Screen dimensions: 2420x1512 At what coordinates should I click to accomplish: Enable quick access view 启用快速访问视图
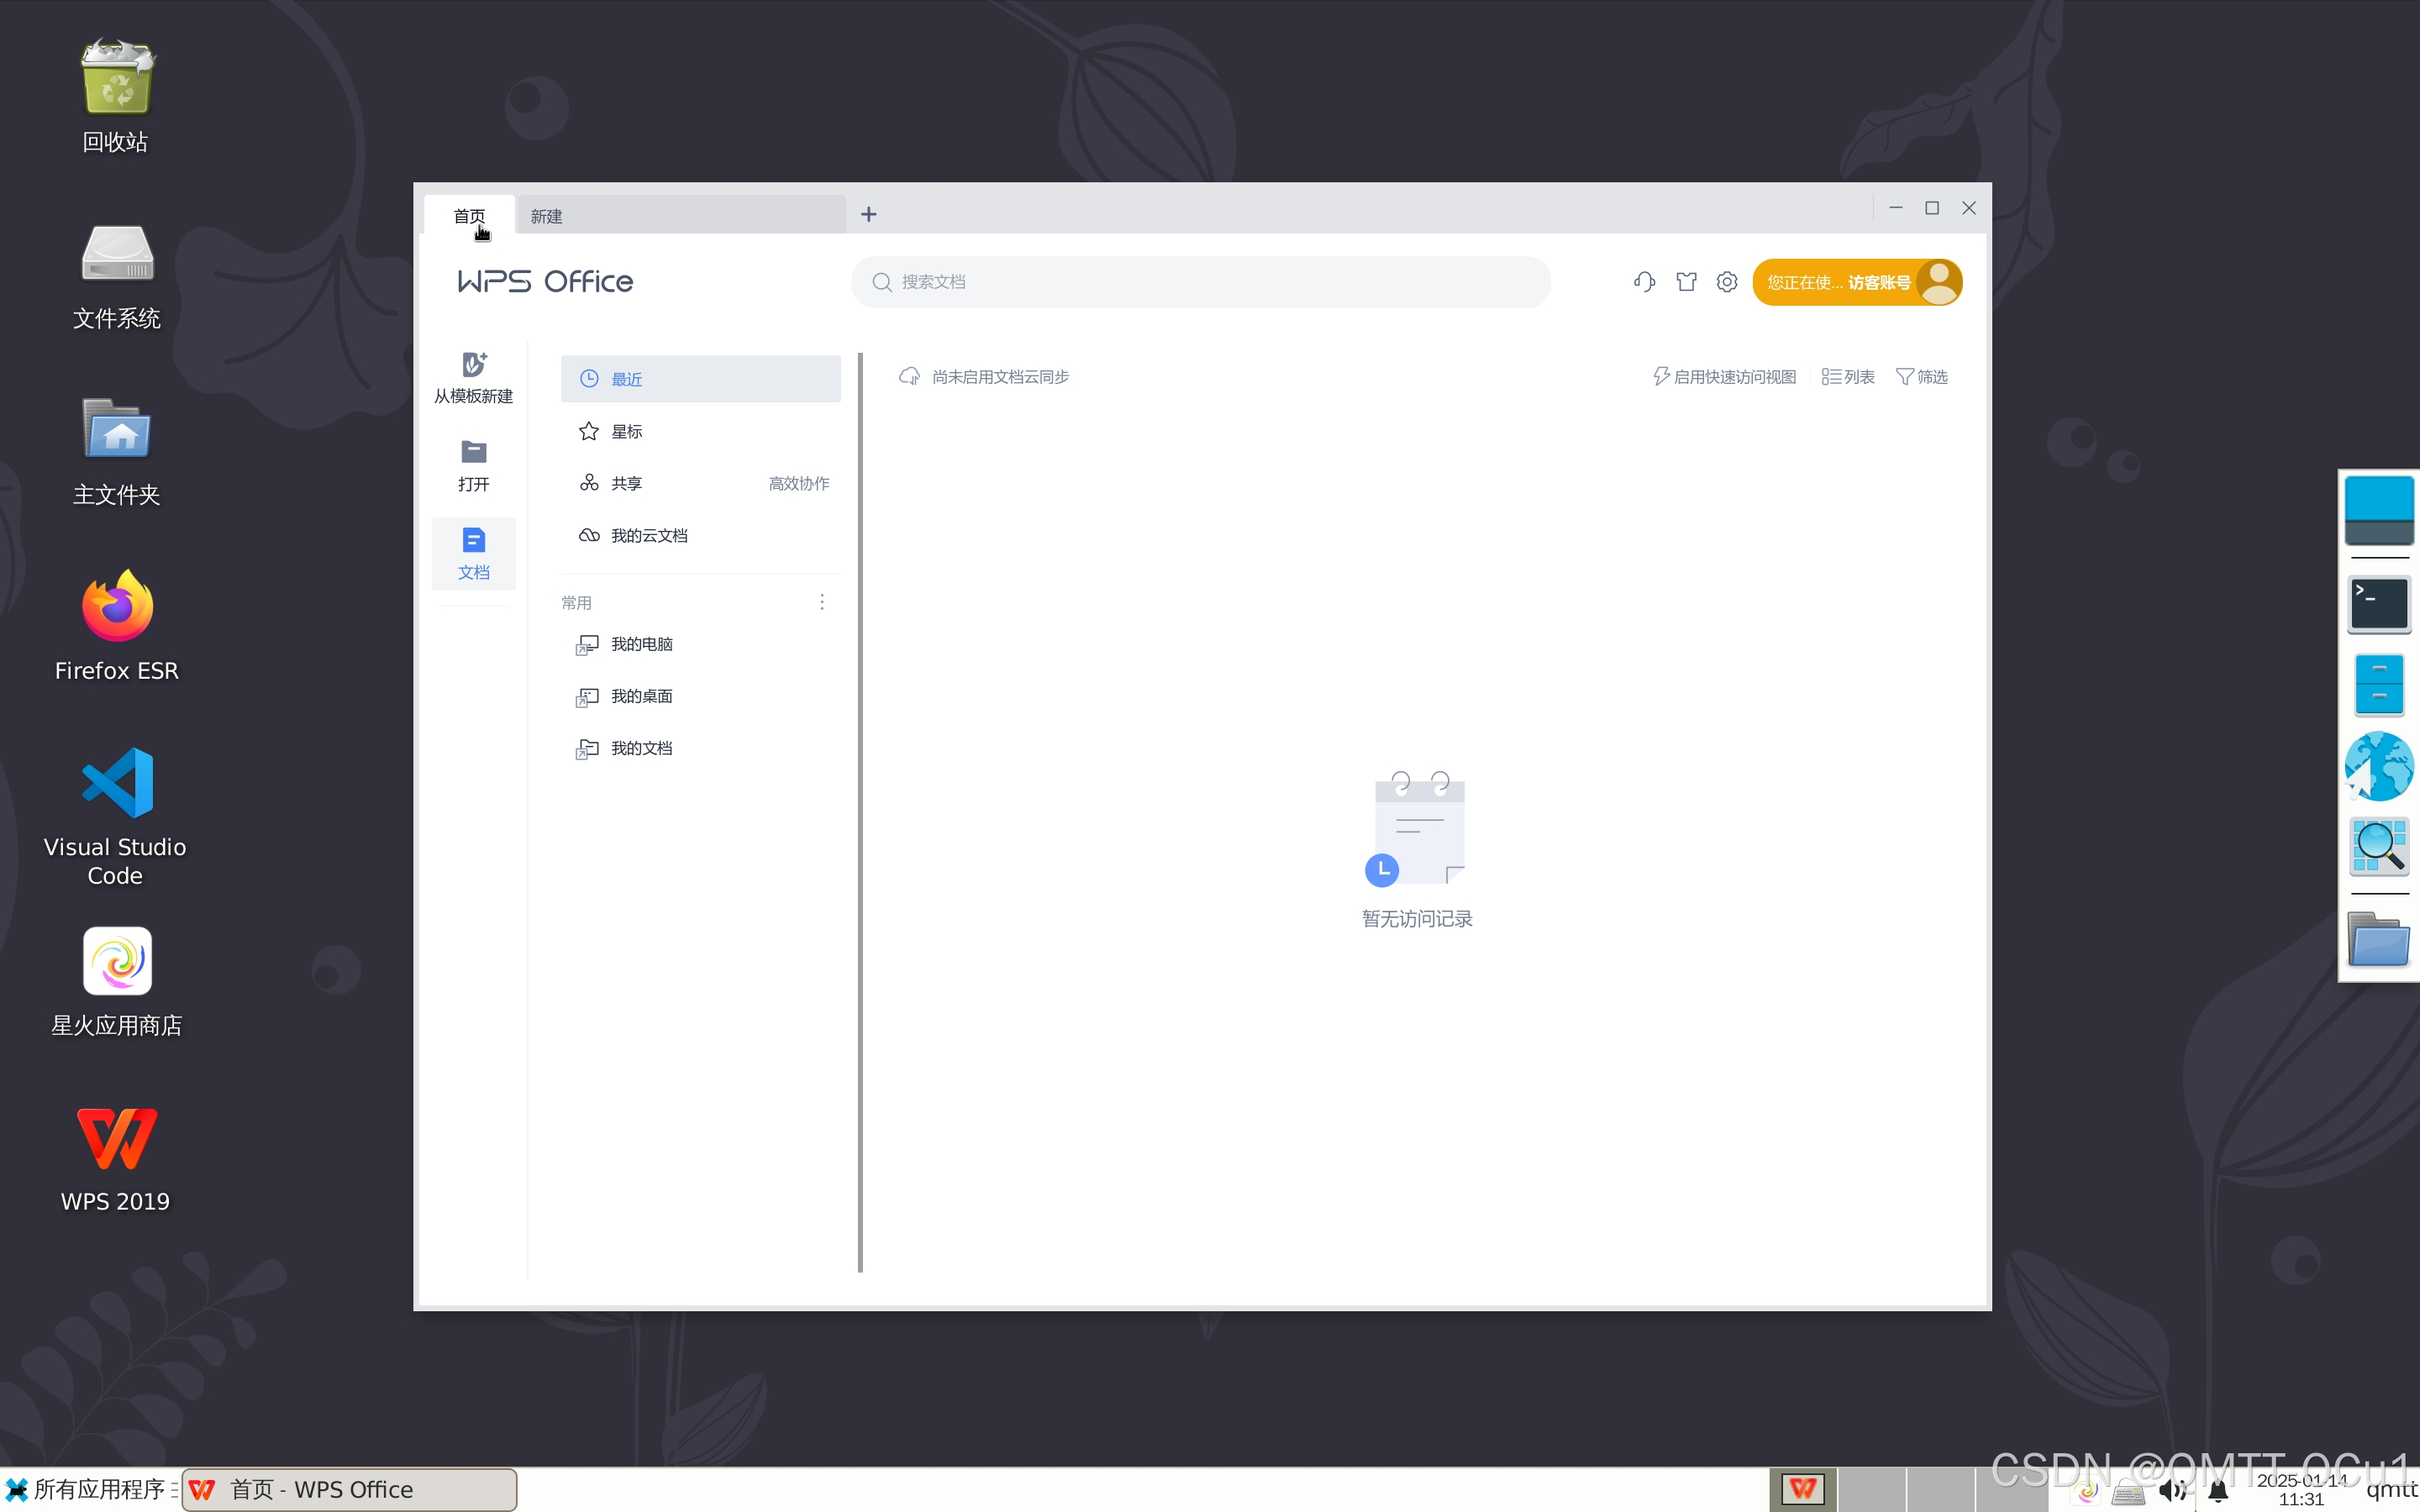click(1724, 376)
